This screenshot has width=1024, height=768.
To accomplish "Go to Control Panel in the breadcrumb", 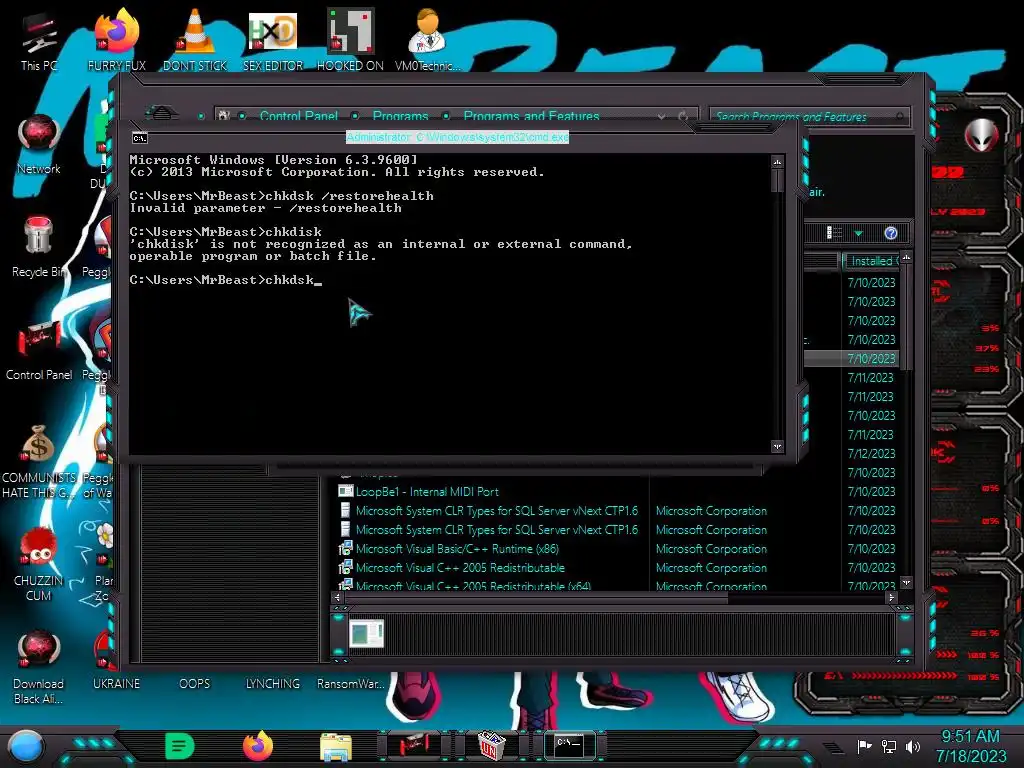I will click(x=298, y=116).
